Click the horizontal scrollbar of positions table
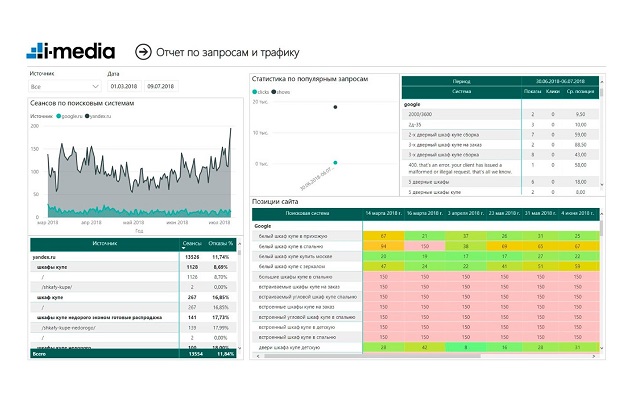The height and width of the screenshot is (401, 633). click(x=372, y=356)
